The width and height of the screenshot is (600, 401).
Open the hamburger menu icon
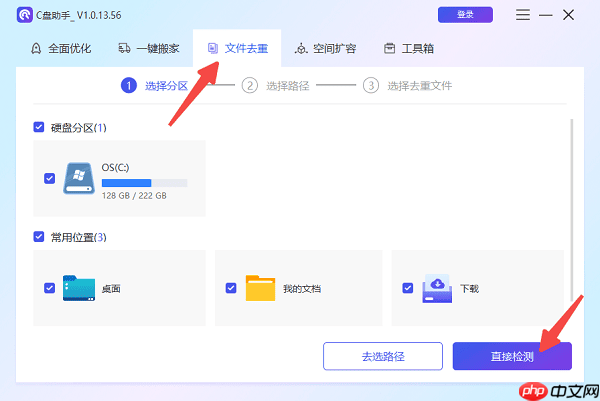tap(523, 15)
